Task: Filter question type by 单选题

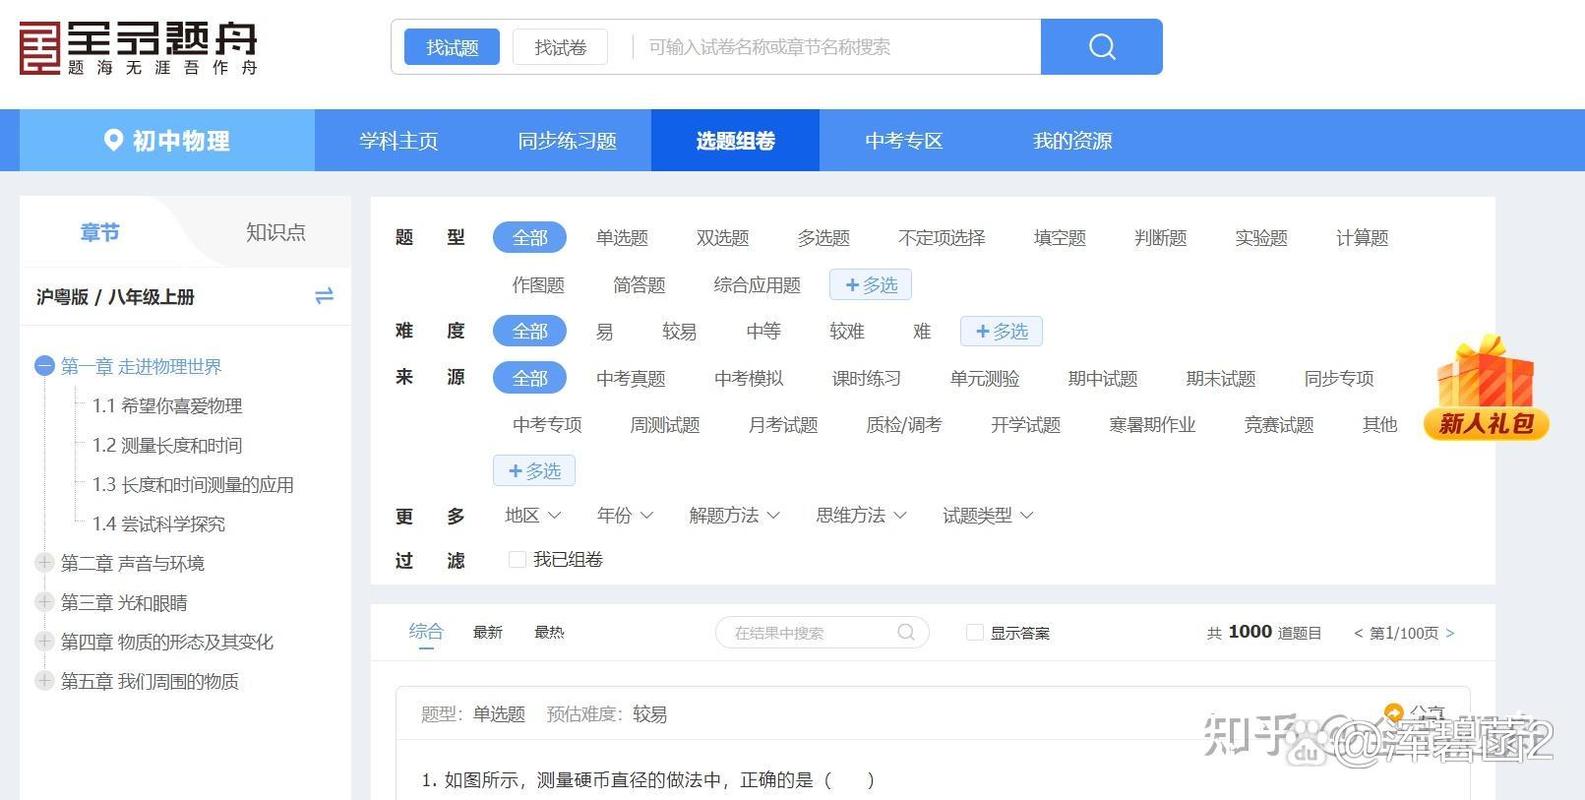Action: [622, 238]
